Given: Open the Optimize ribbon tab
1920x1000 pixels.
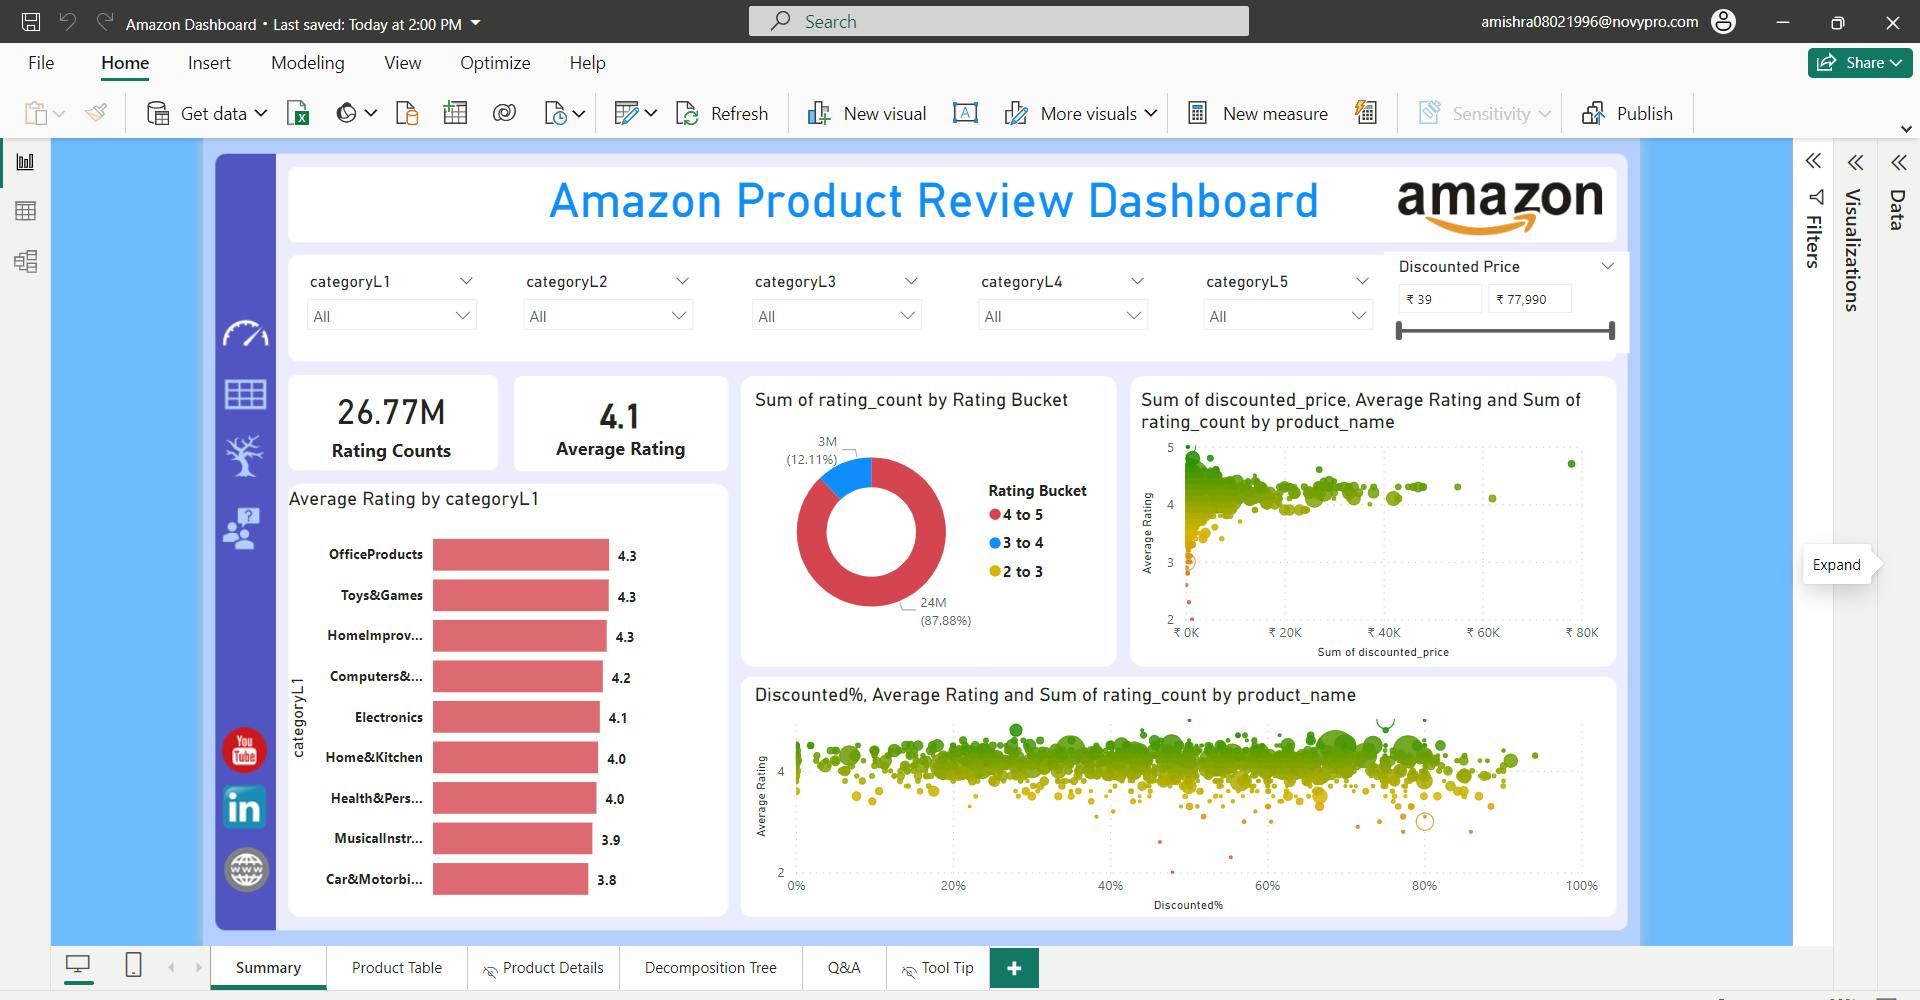Looking at the screenshot, I should 495,63.
